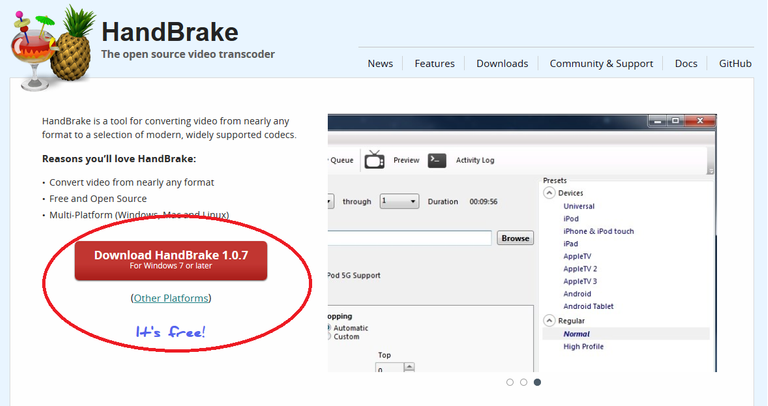The image size is (768, 406).
Task: Select the AppleTV preset
Action: click(x=577, y=256)
